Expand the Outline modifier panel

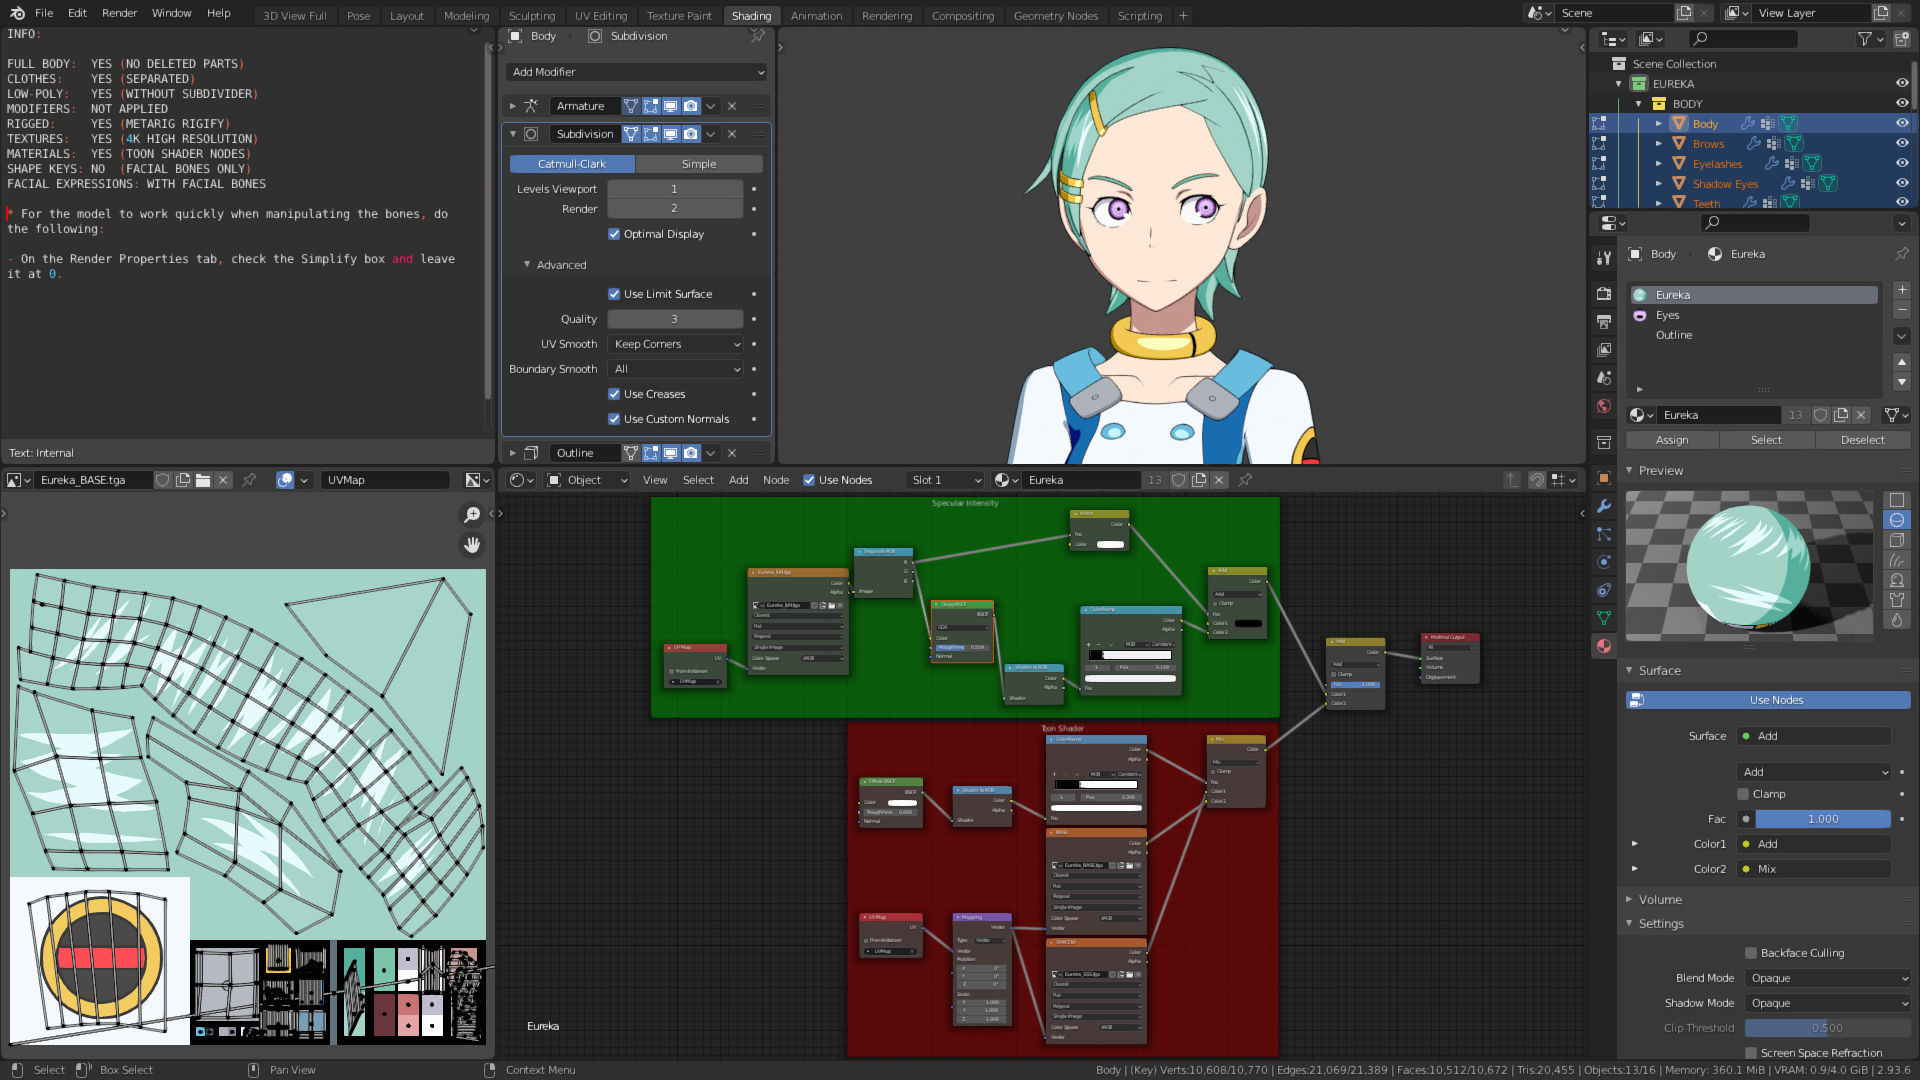513,453
